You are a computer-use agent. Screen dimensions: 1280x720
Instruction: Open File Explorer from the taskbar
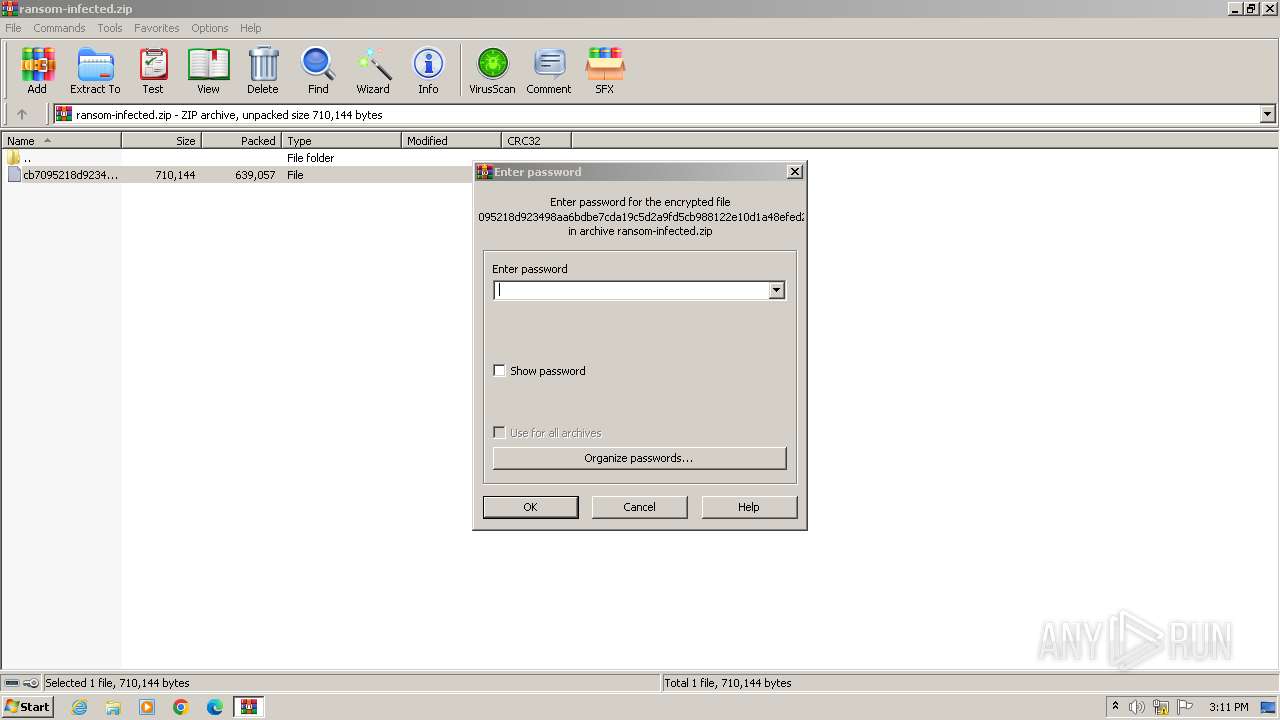[113, 707]
